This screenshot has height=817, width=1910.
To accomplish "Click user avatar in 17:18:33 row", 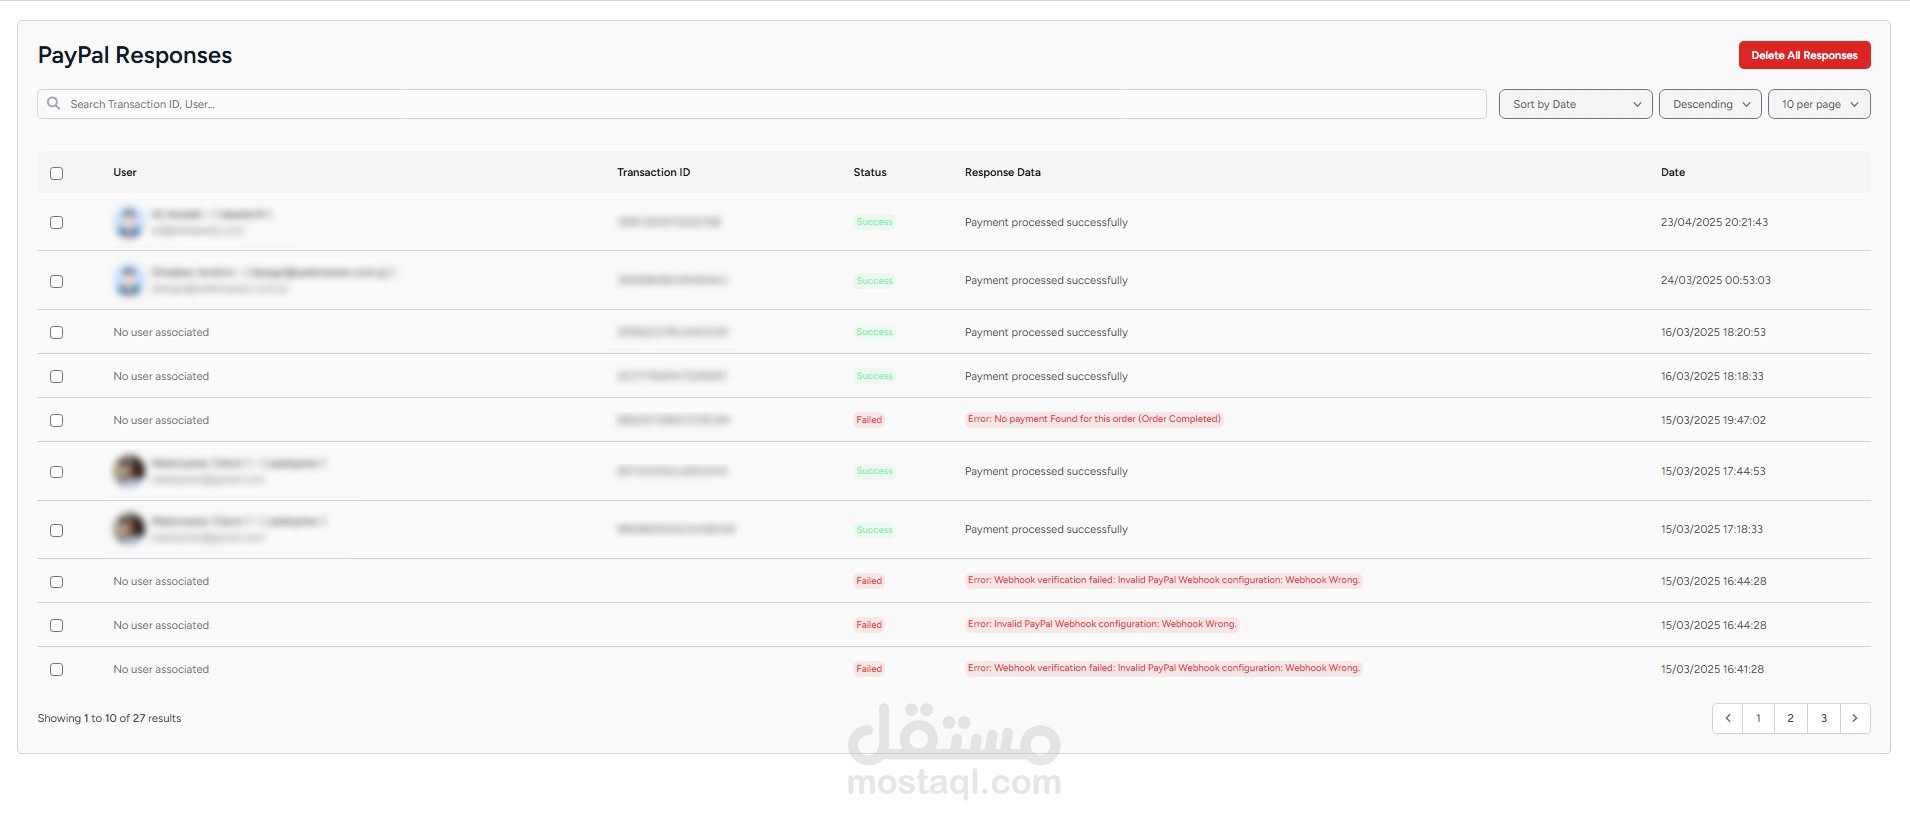I will tap(129, 528).
